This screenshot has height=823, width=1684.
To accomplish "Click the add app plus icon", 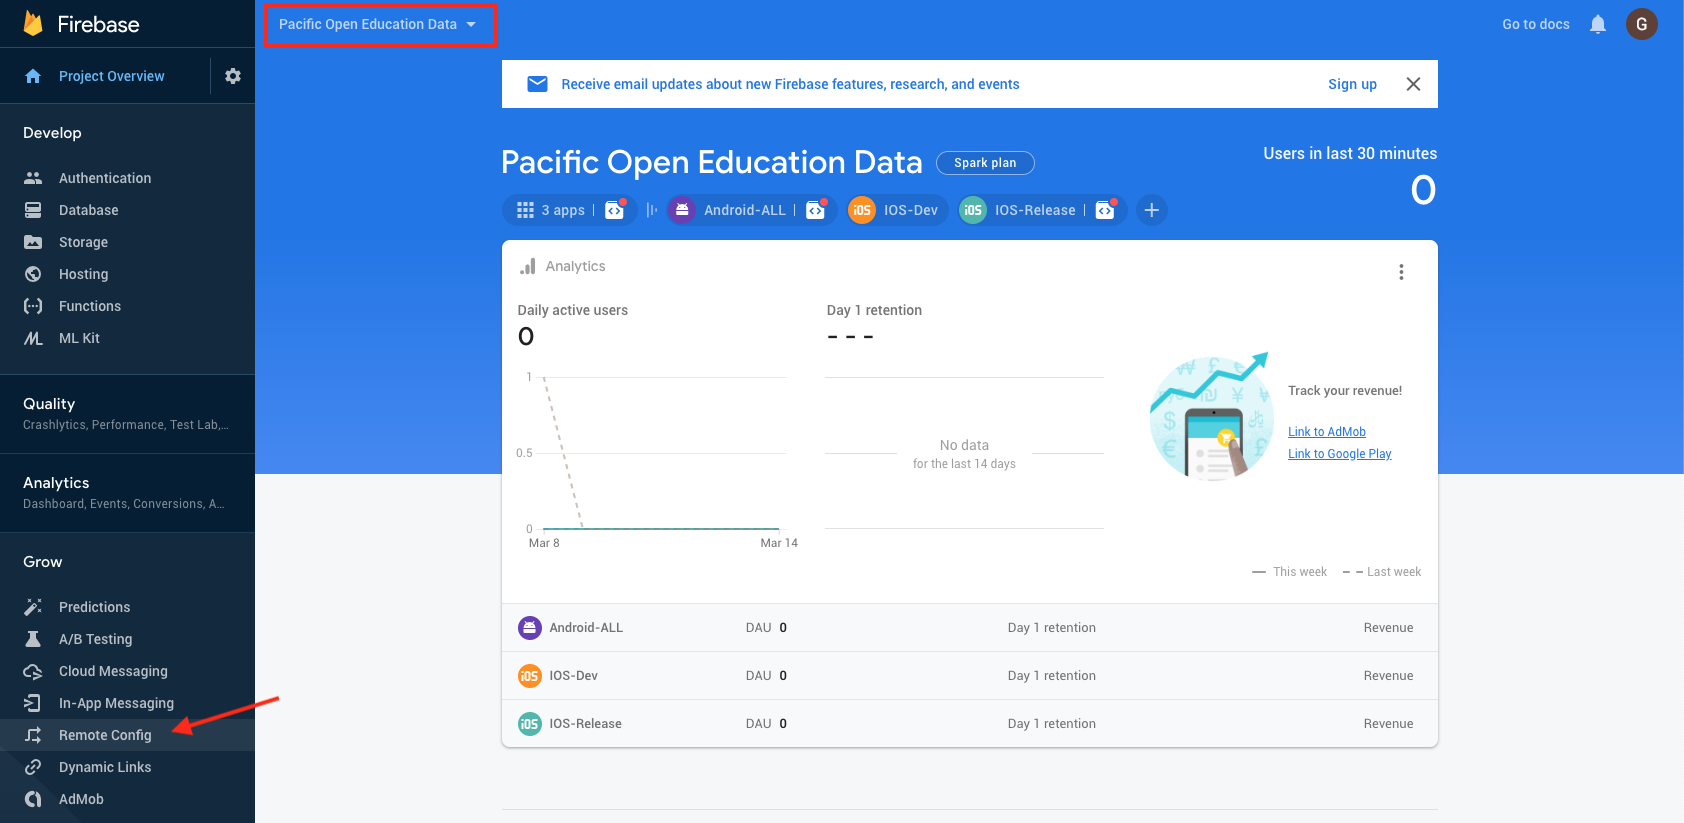I will pos(1151,210).
